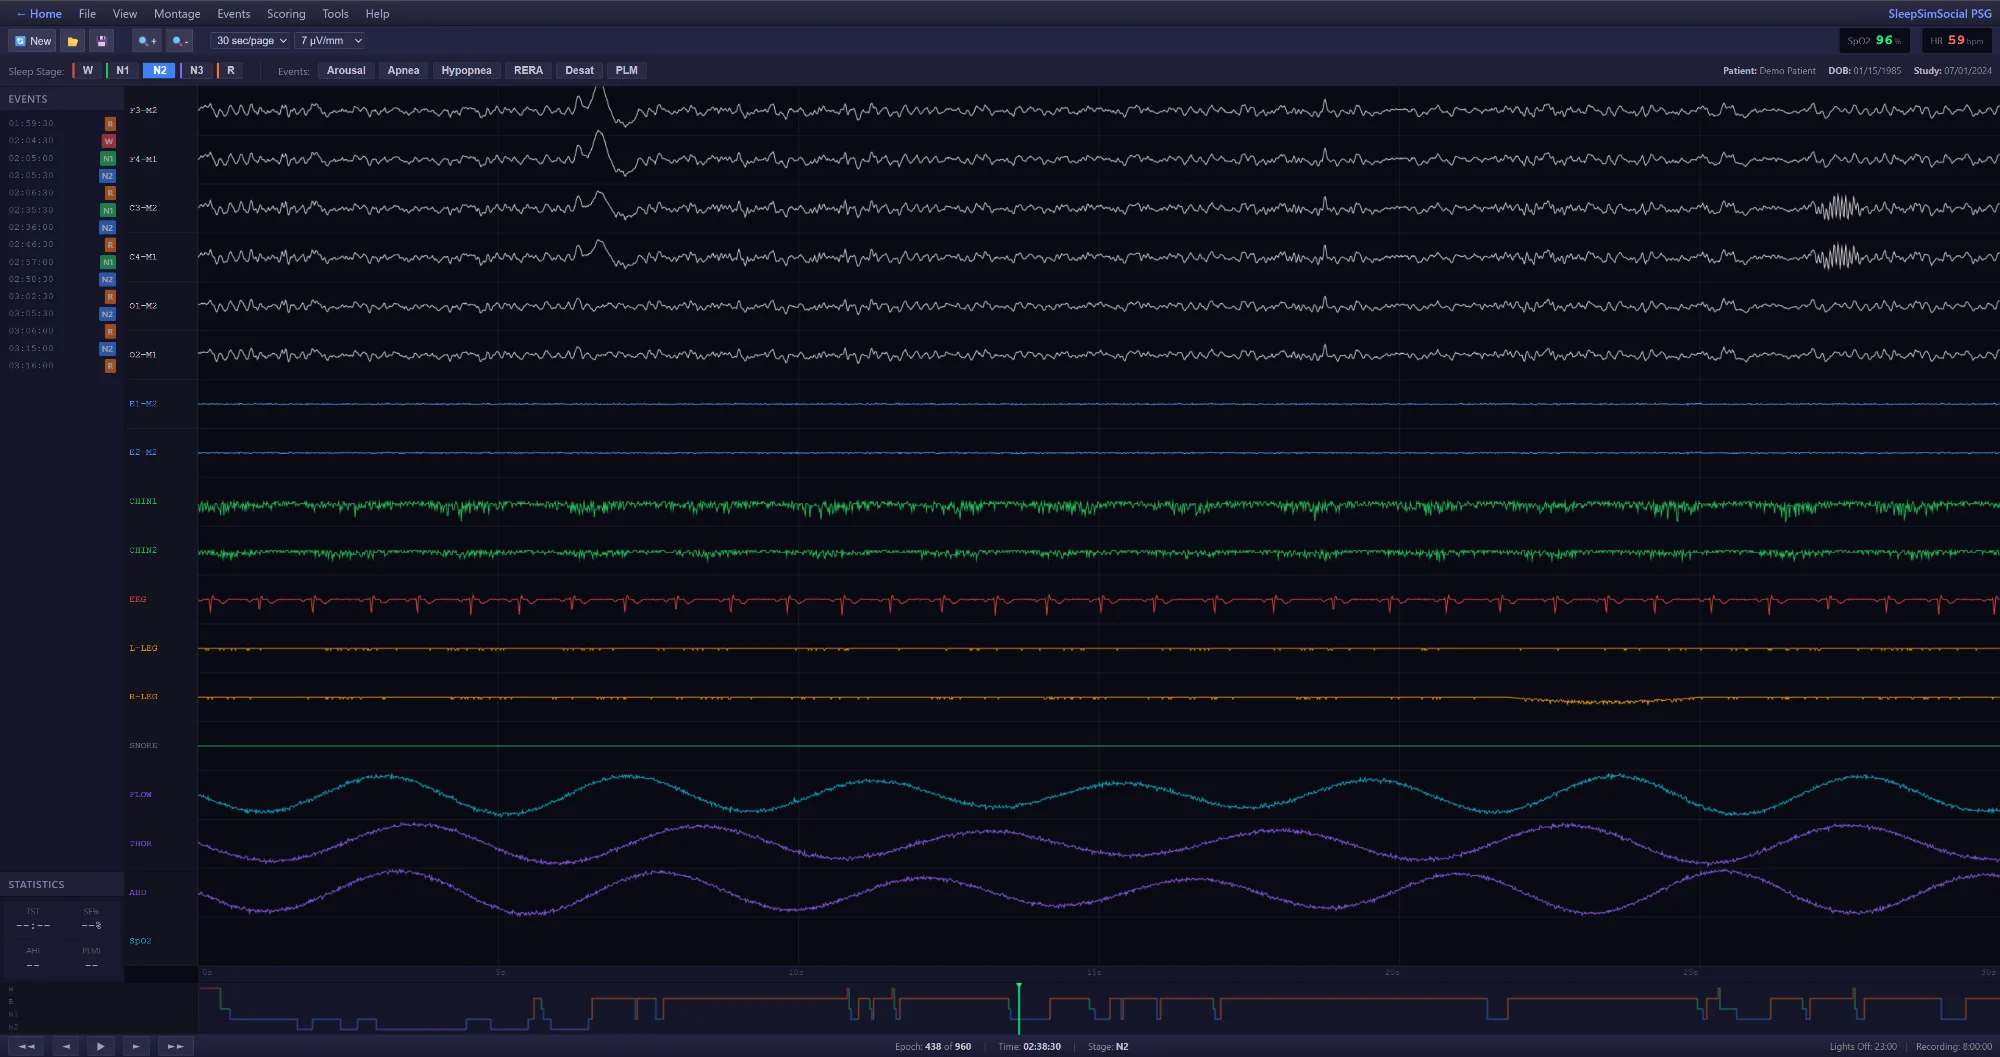
Task: Open the Scoring menu
Action: (286, 14)
